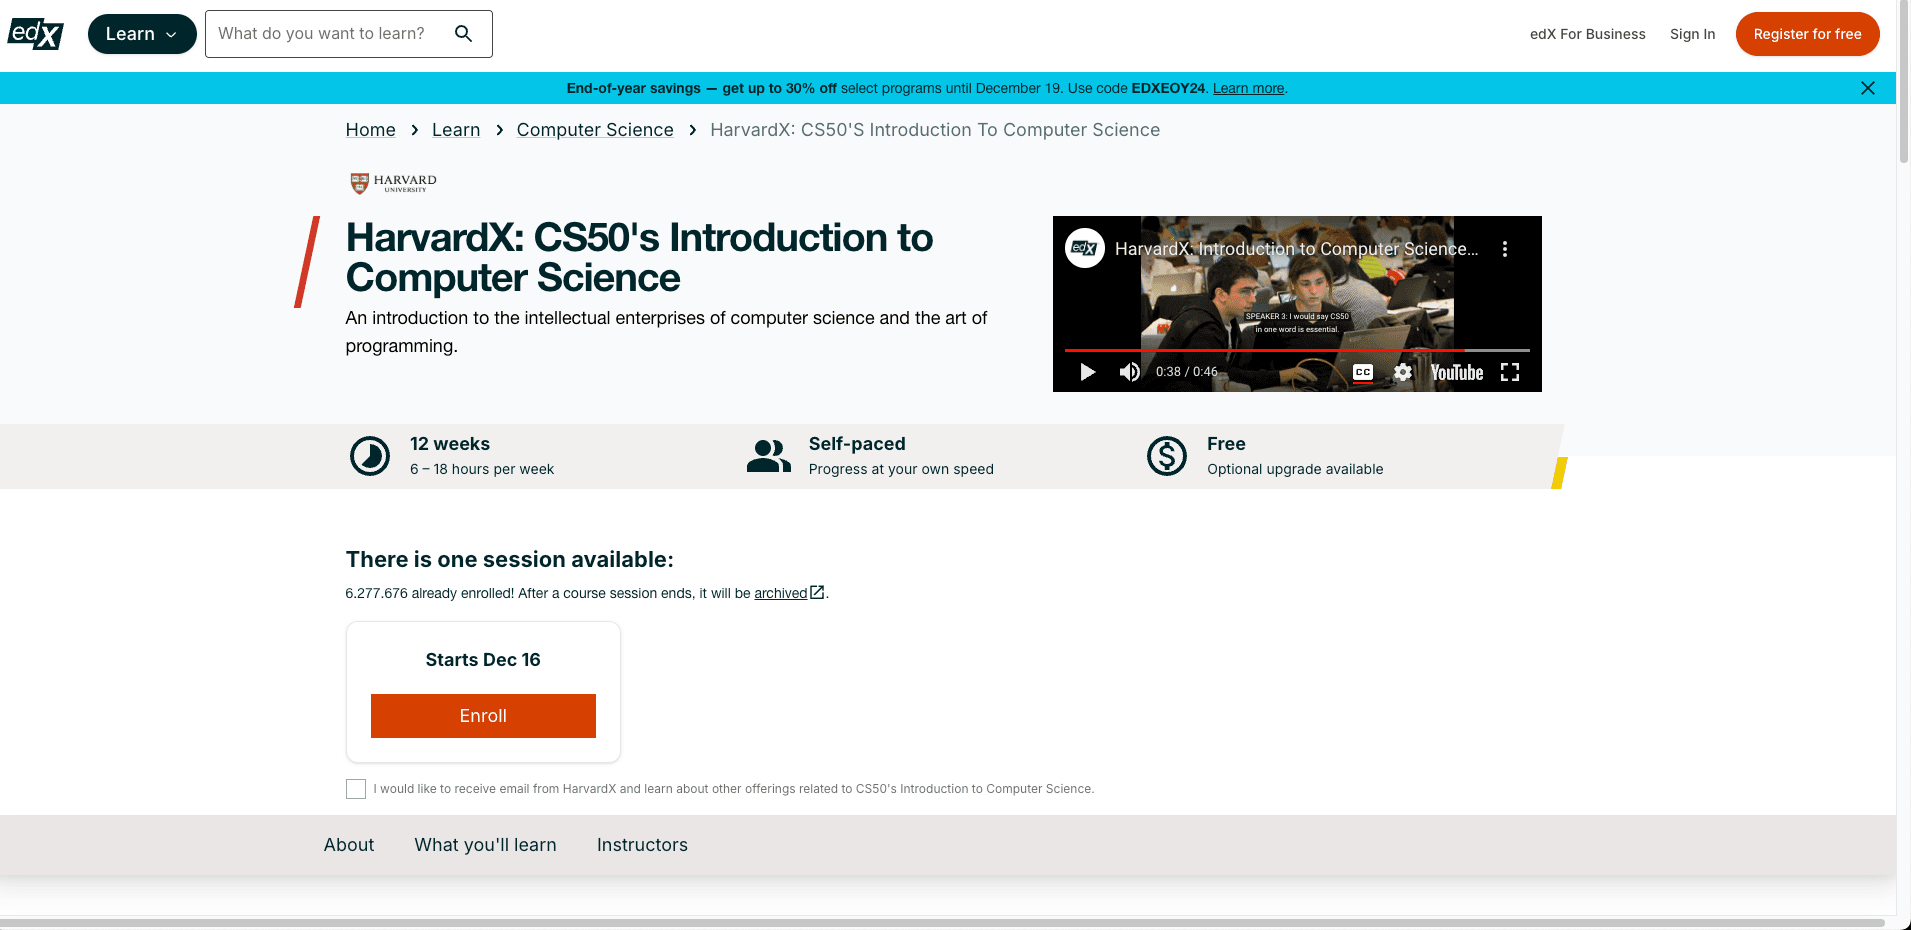Click Register for free button
This screenshot has height=930, width=1911.
1807,34
